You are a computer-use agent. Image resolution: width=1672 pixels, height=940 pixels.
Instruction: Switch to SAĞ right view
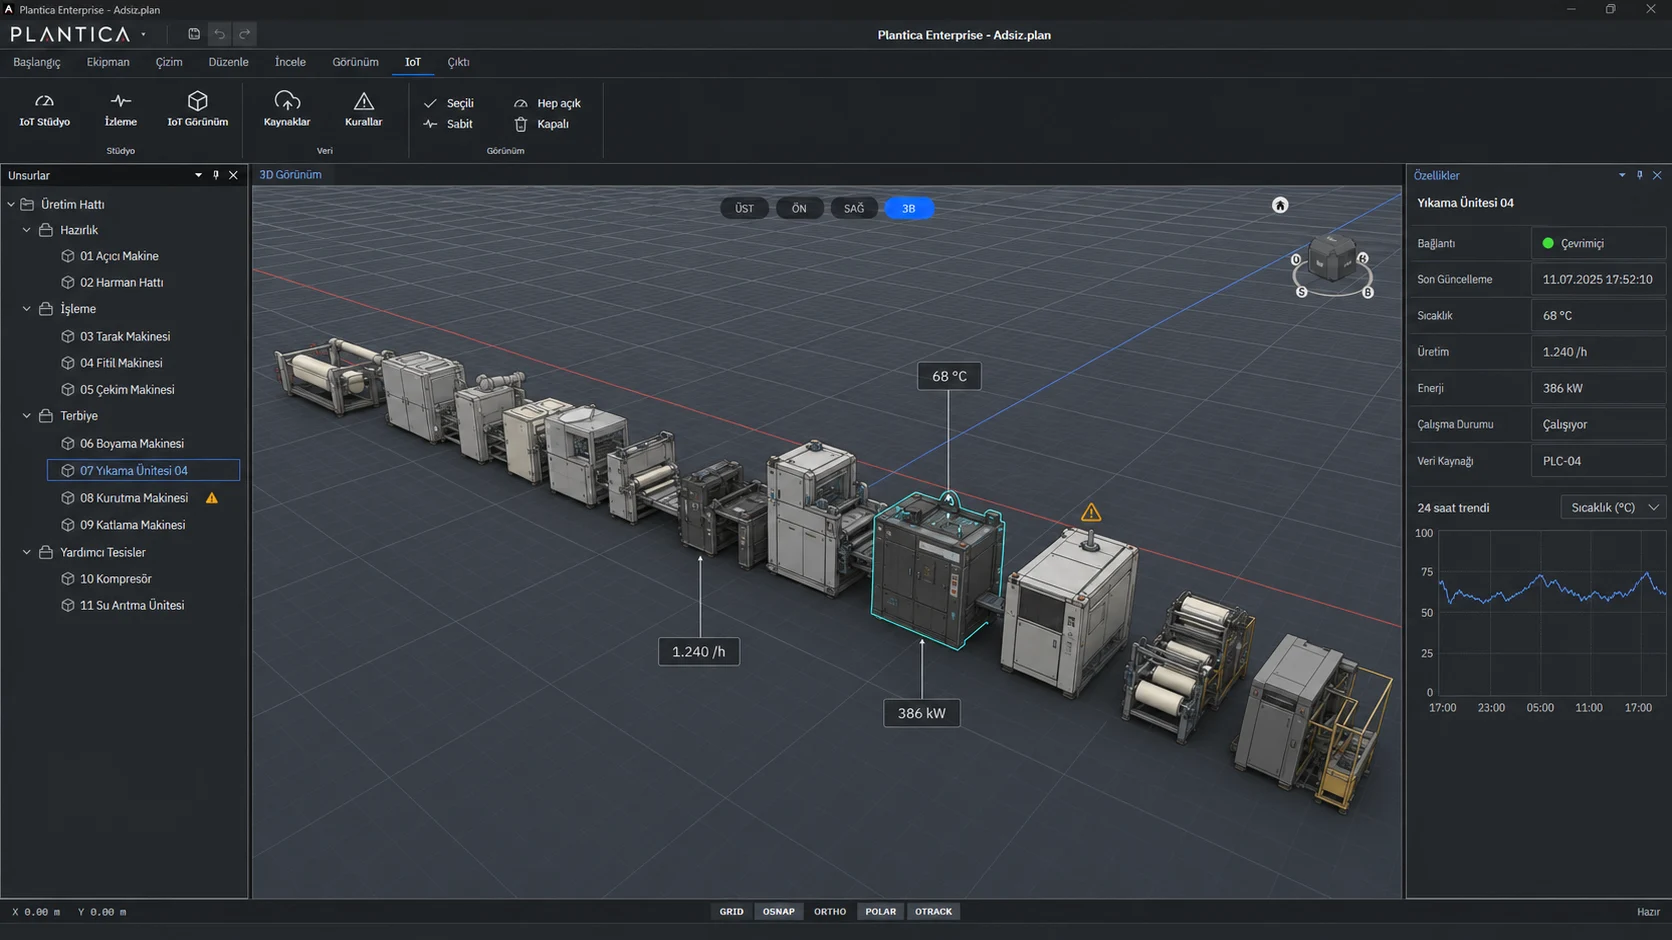tap(854, 208)
